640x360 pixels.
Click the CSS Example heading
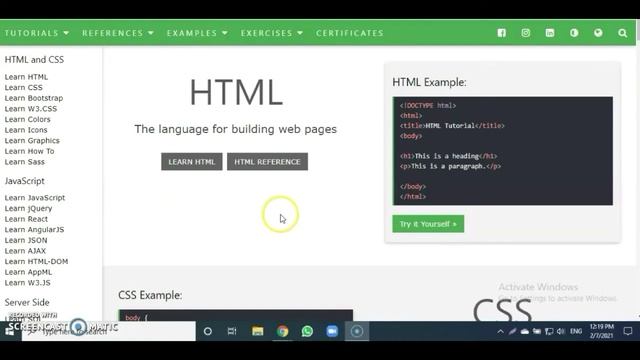150,295
